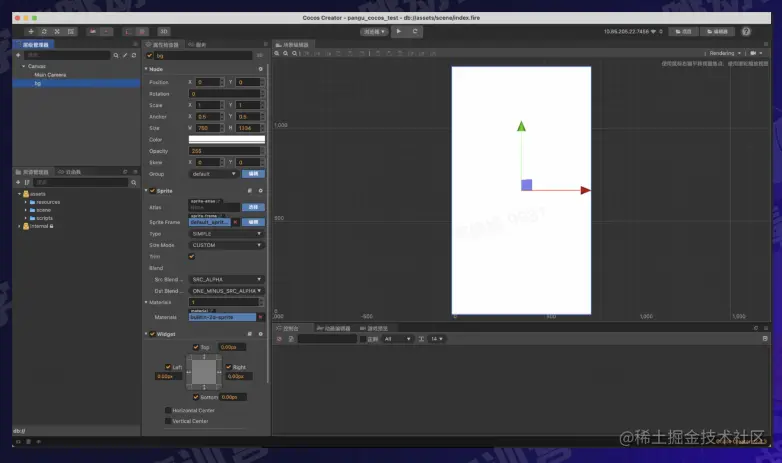The height and width of the screenshot is (463, 782).
Task: Expand the scripts folder
Action: pyautogui.click(x=26, y=218)
